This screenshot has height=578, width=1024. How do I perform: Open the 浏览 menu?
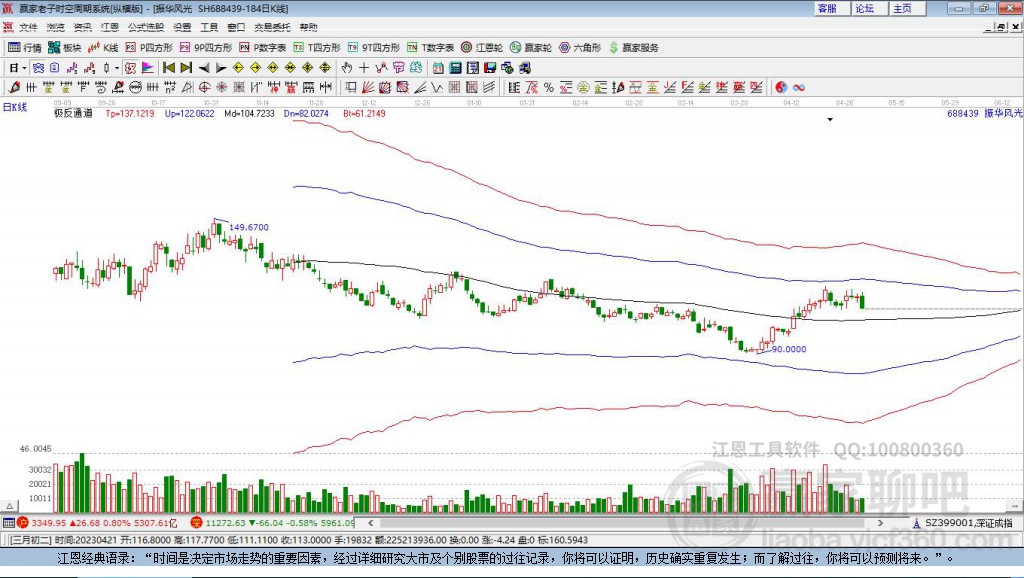56,27
